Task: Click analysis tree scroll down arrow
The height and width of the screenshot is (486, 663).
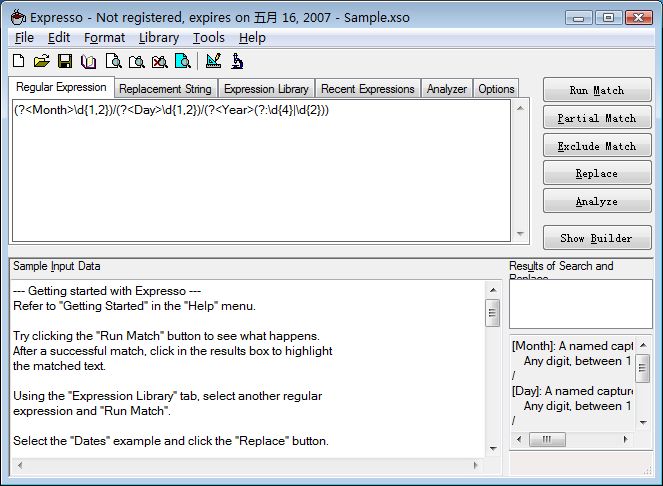Action: [x=643, y=423]
